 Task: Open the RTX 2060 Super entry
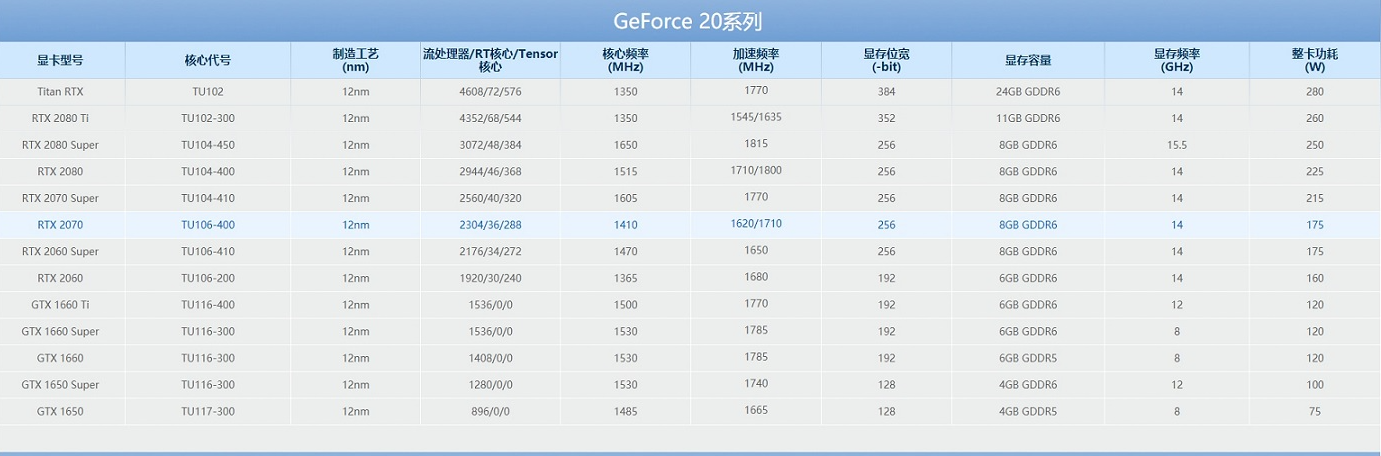tap(60, 252)
